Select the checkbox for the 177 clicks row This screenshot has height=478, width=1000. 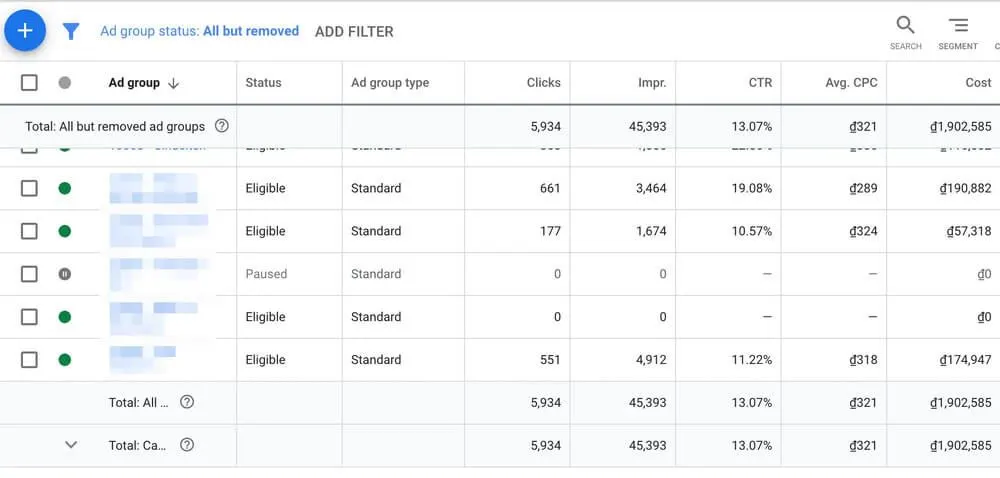point(29,231)
